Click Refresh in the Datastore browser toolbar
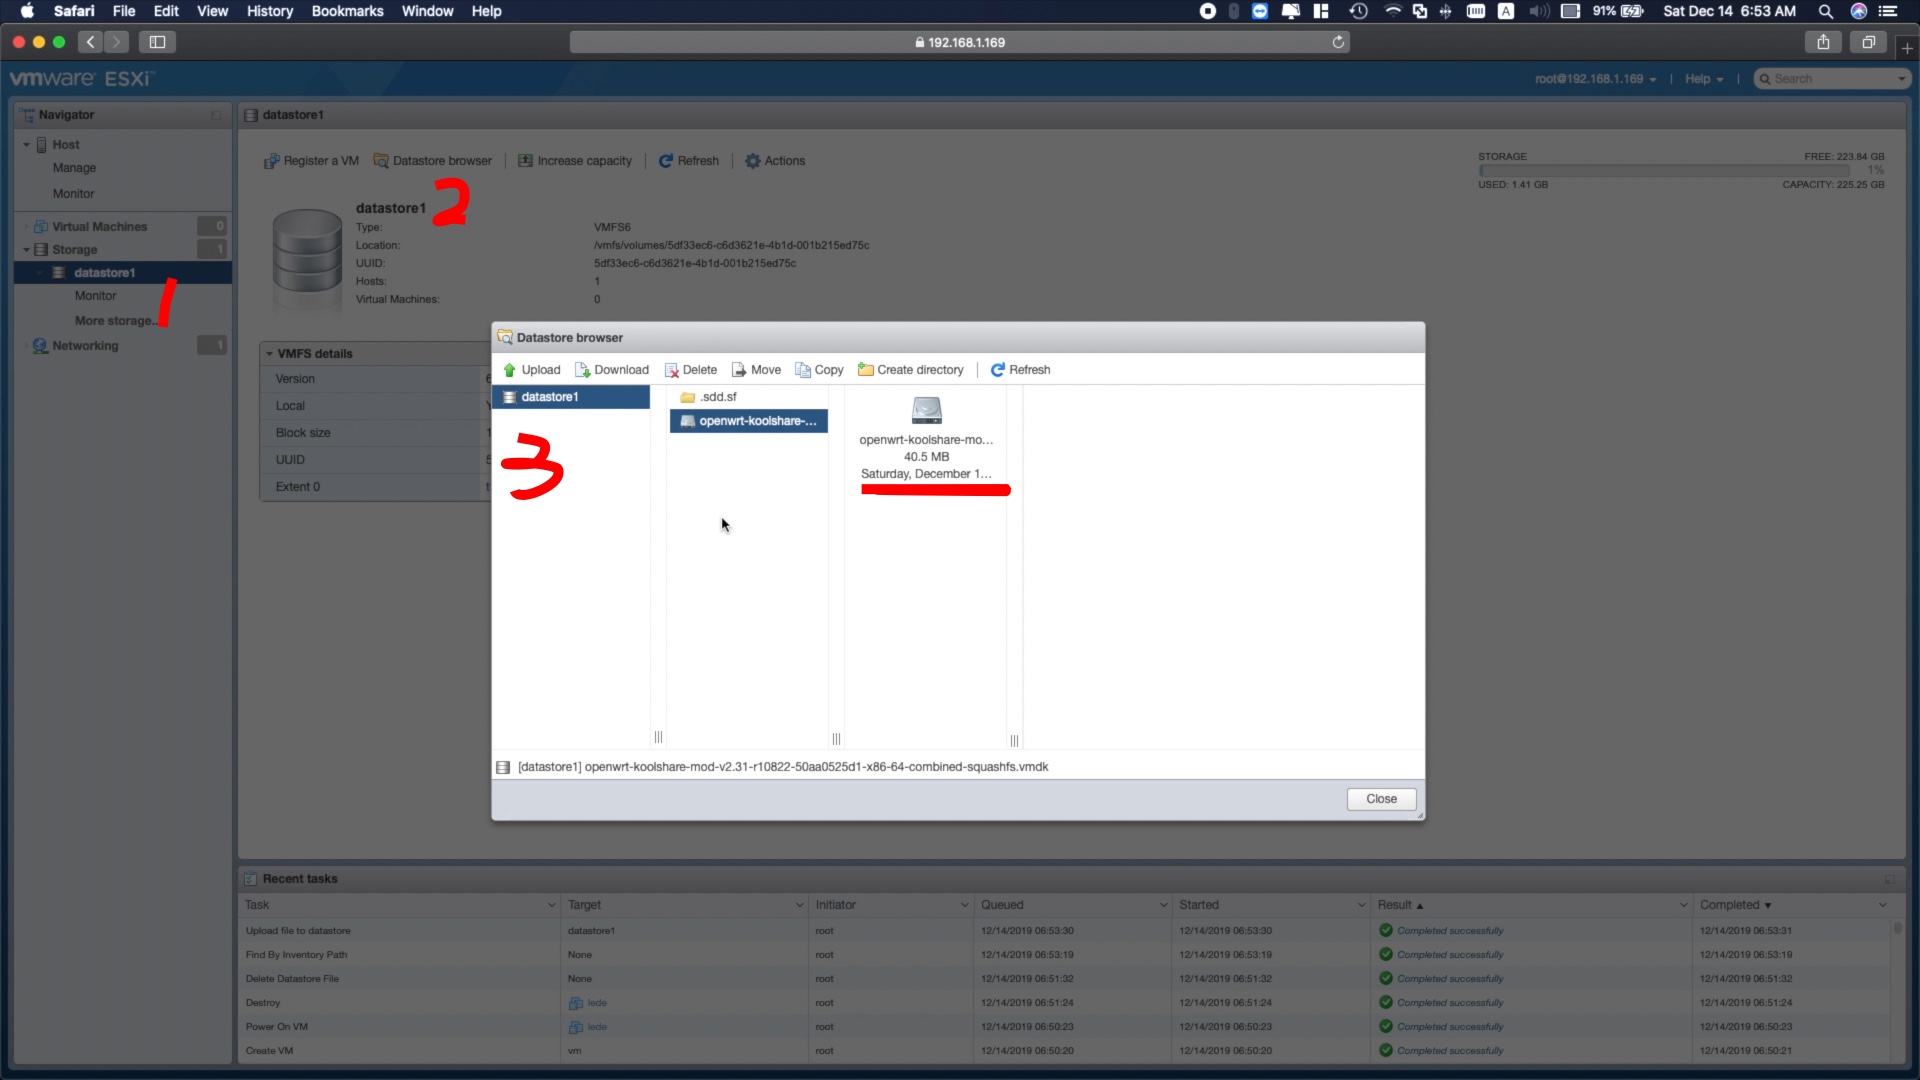The image size is (1920, 1080). pyautogui.click(x=1020, y=370)
